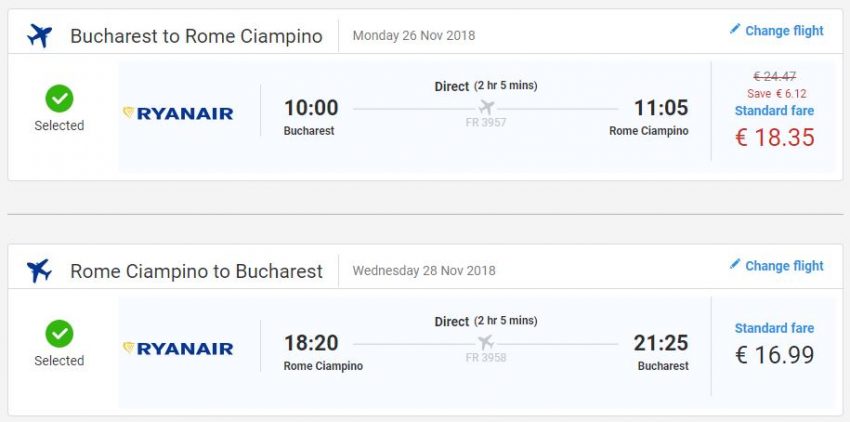Viewport: 850px width, 422px height.
Task: Click the airplane icon beside Bucharest to Rome Ciampino
Action: pos(40,36)
